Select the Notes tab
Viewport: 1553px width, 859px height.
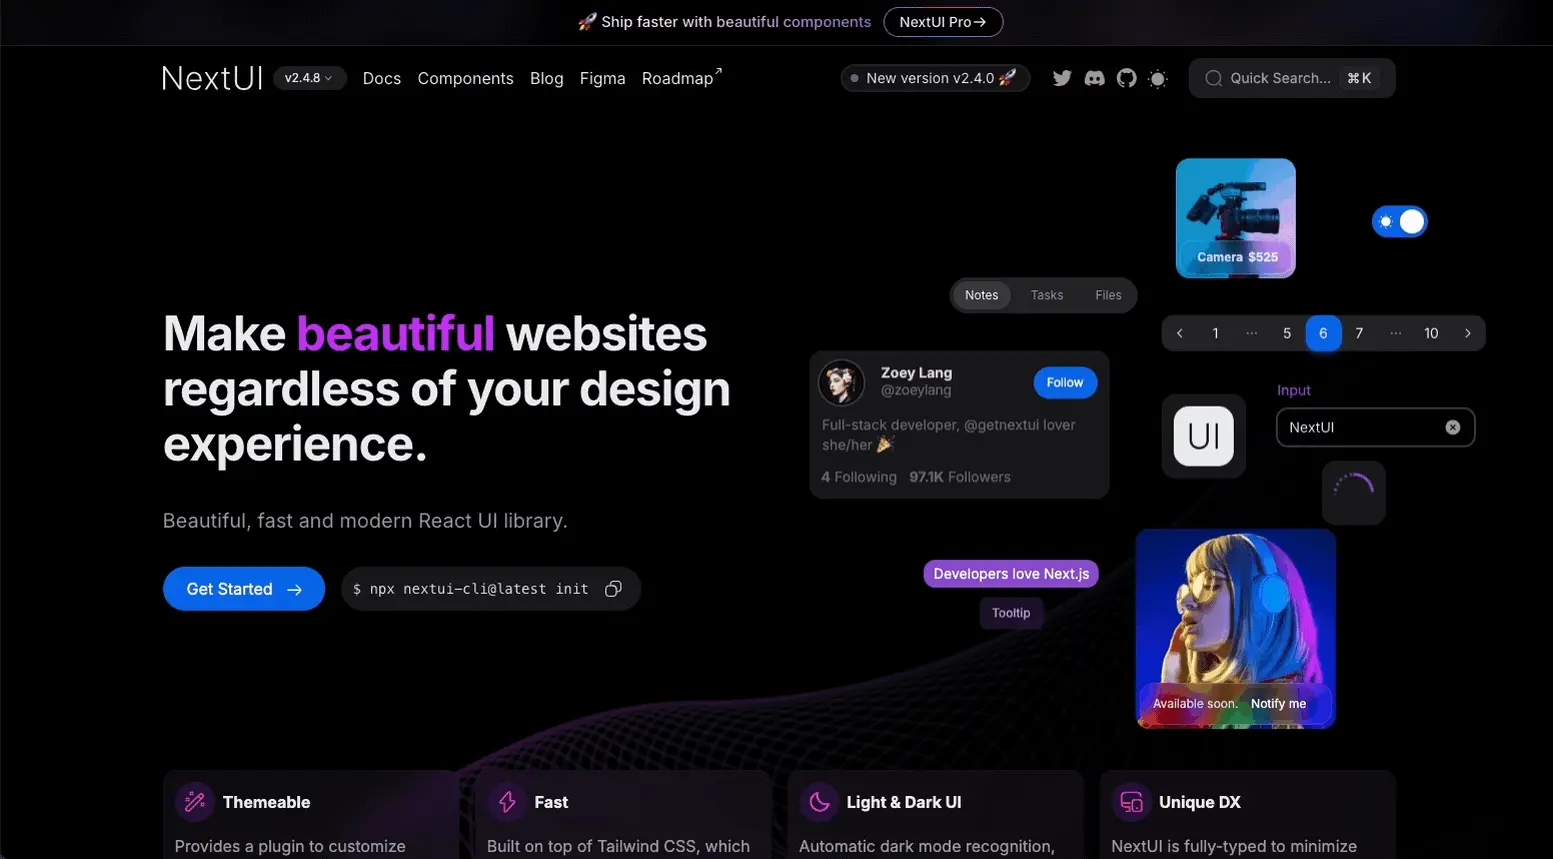(x=981, y=295)
